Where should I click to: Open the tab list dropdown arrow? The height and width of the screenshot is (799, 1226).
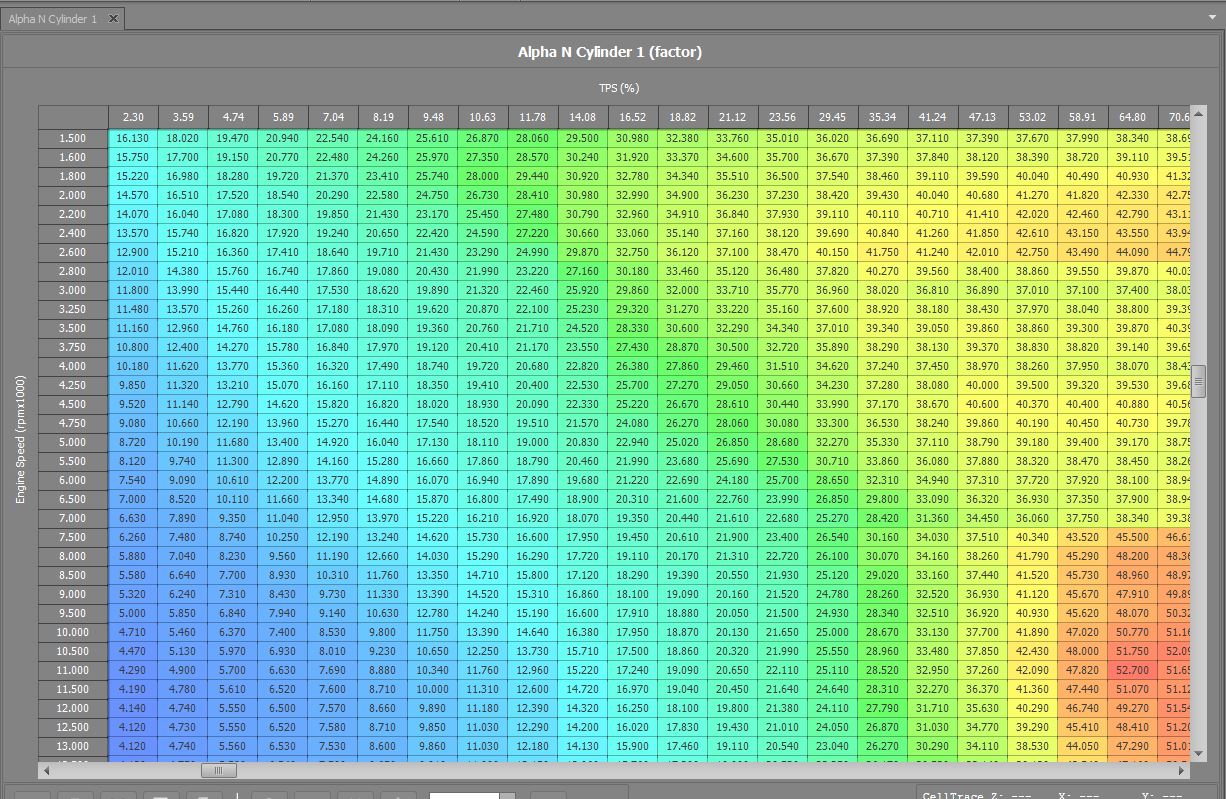click(1212, 18)
